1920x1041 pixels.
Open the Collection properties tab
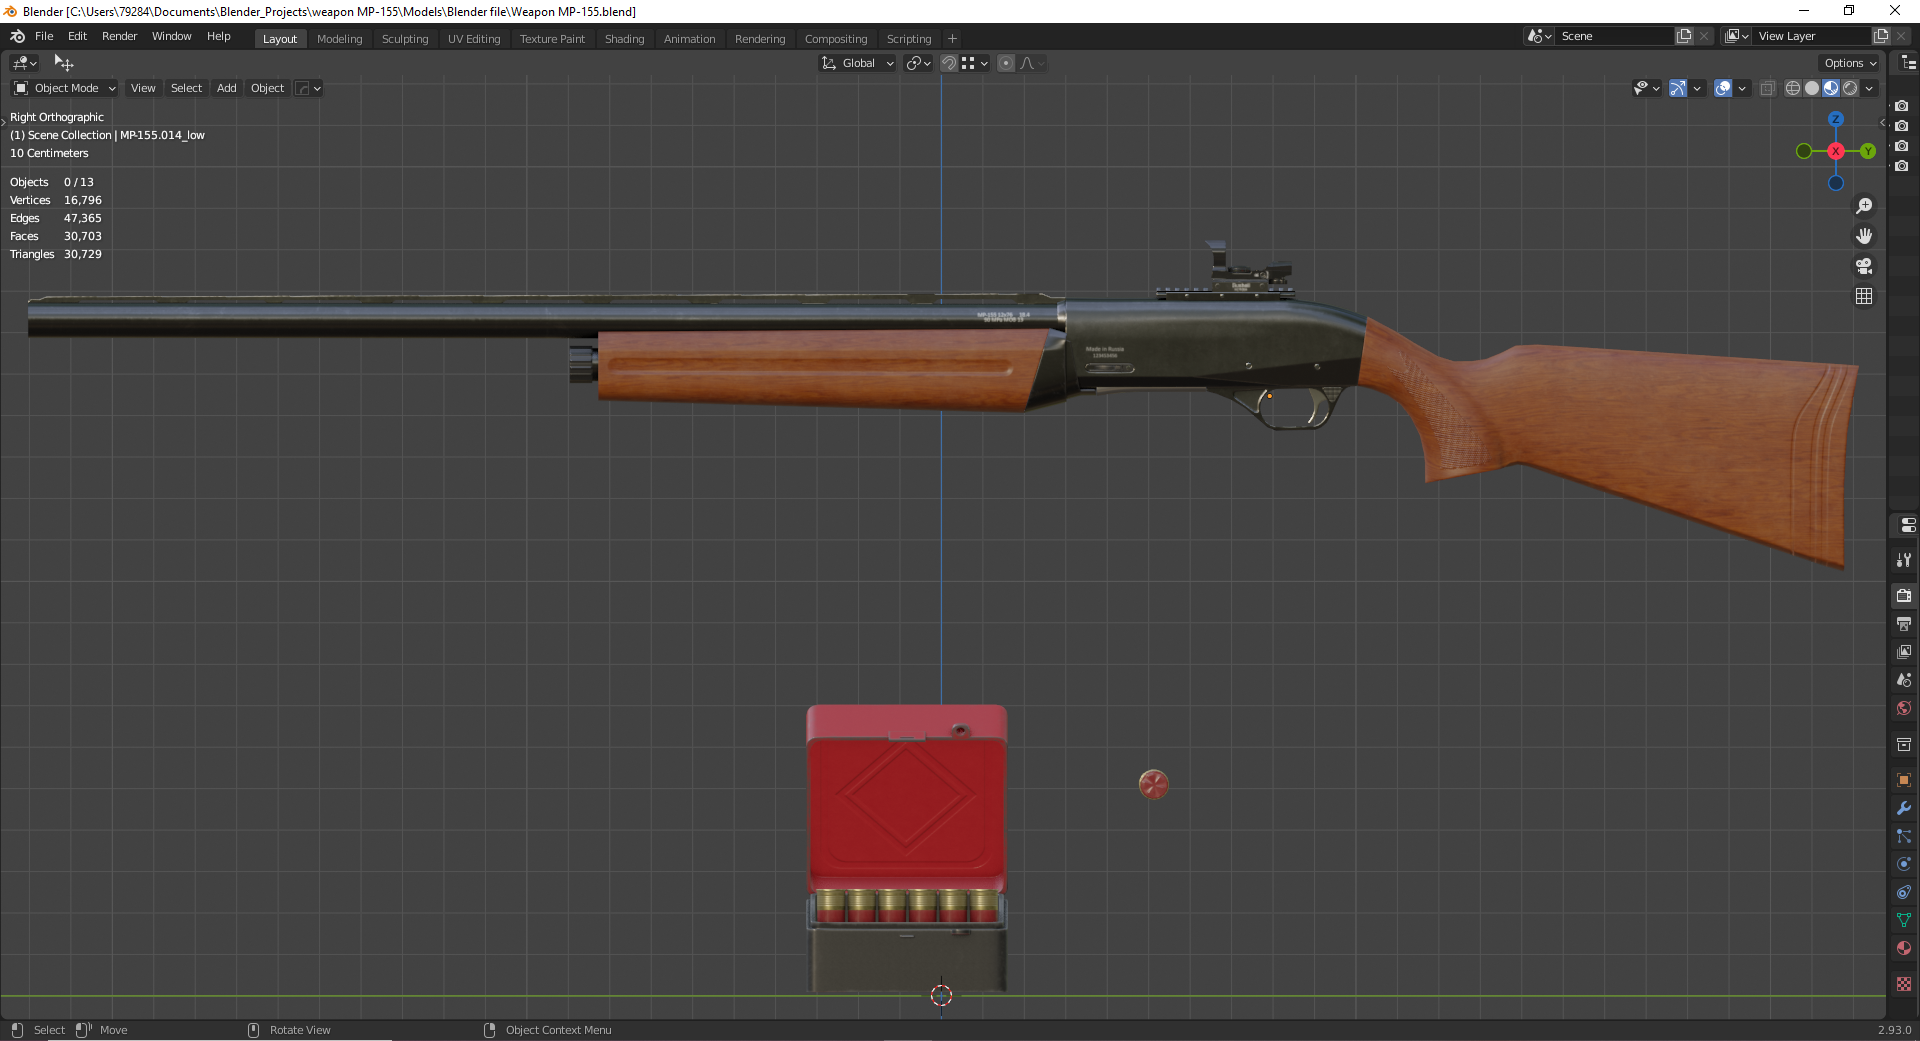[1904, 744]
